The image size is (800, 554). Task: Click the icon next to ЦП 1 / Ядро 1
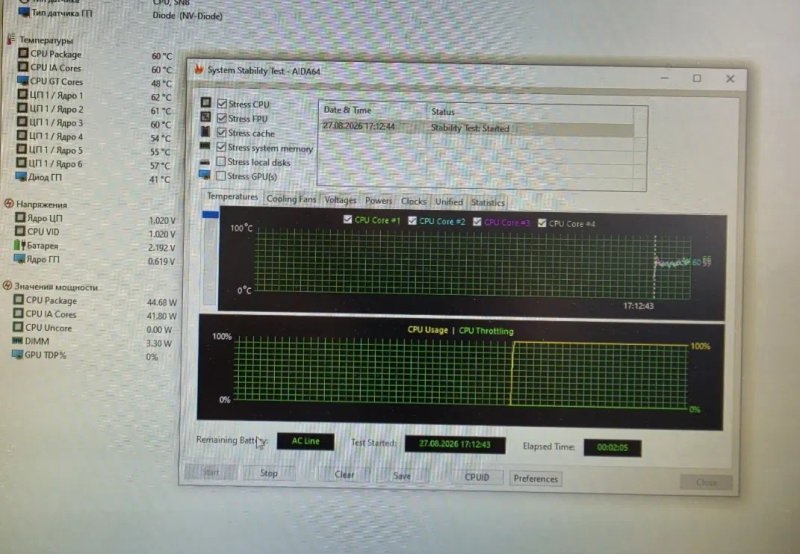[22, 94]
